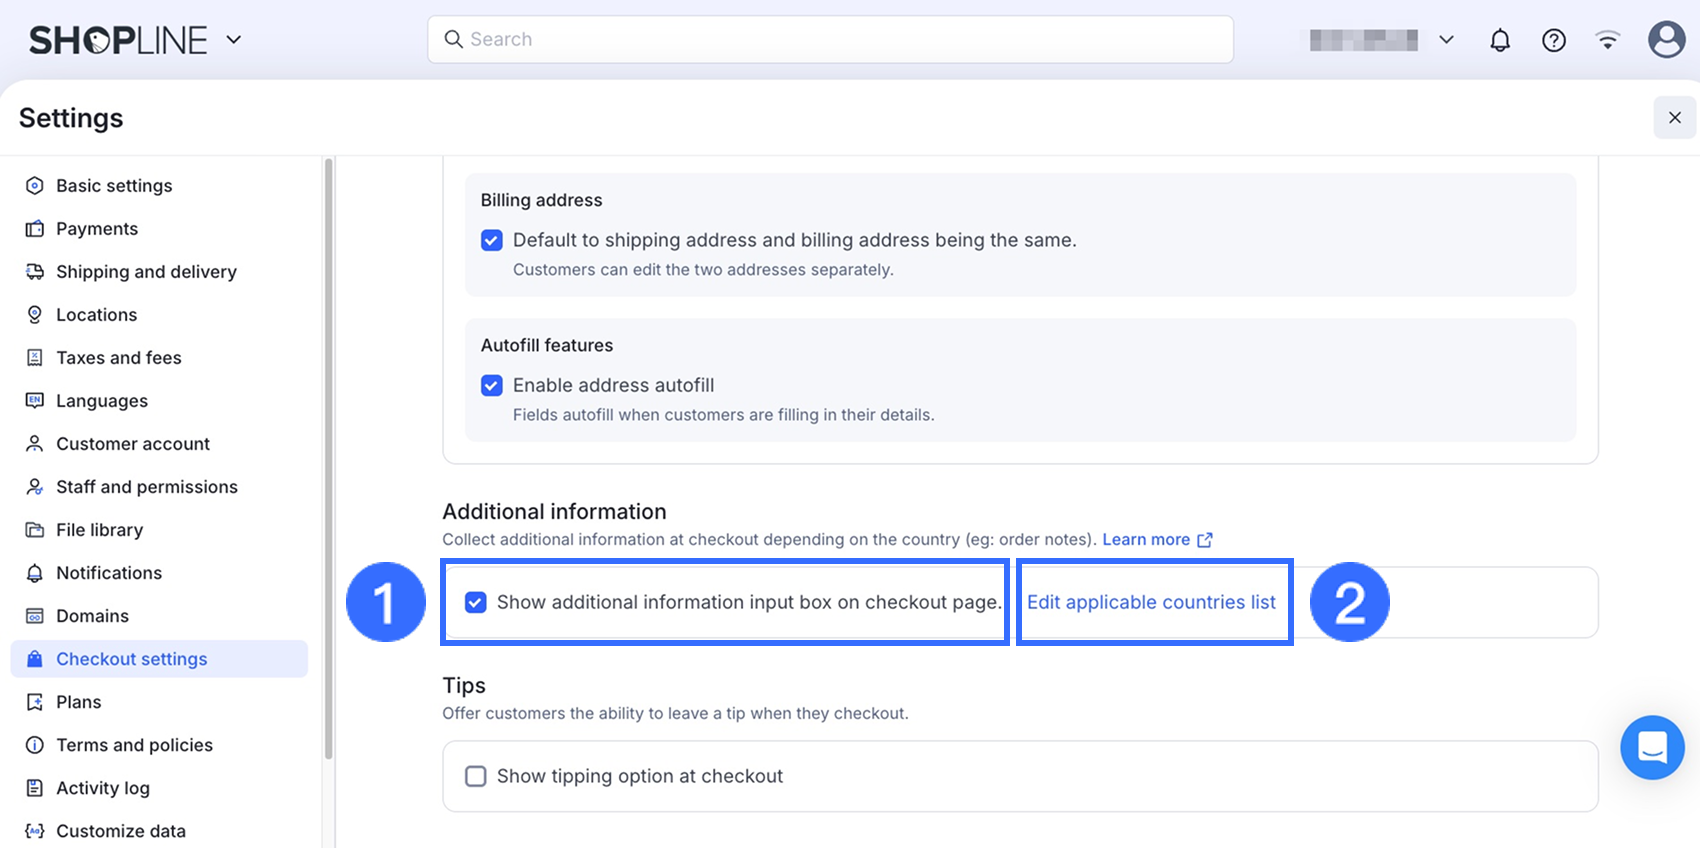1700x848 pixels.
Task: Go to Payments settings
Action: (159, 229)
